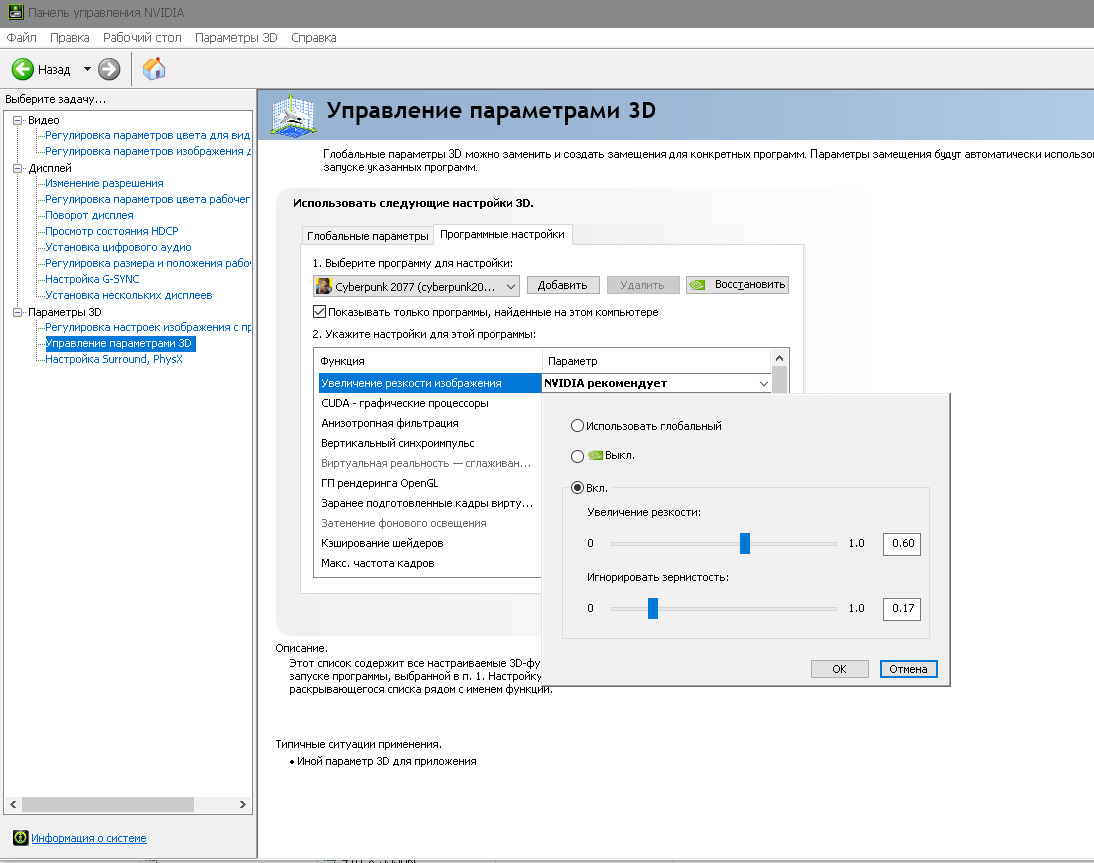
Task: Click the Игнорировать зернистость slider handle
Action: 652,608
